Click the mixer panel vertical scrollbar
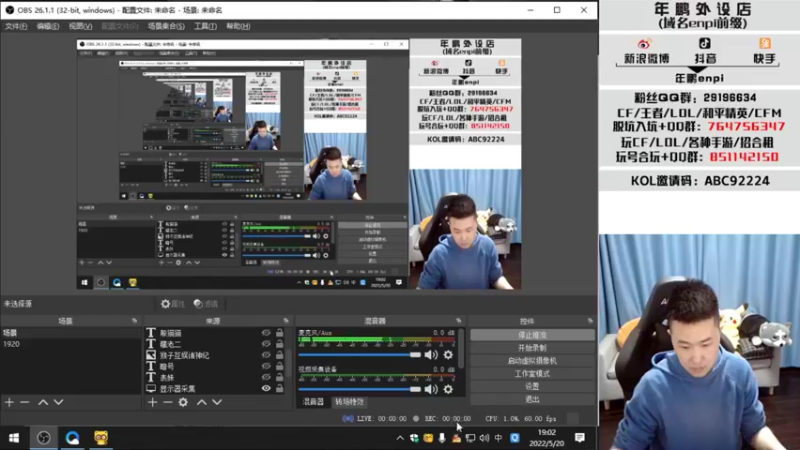The width and height of the screenshot is (800, 450). [x=461, y=349]
